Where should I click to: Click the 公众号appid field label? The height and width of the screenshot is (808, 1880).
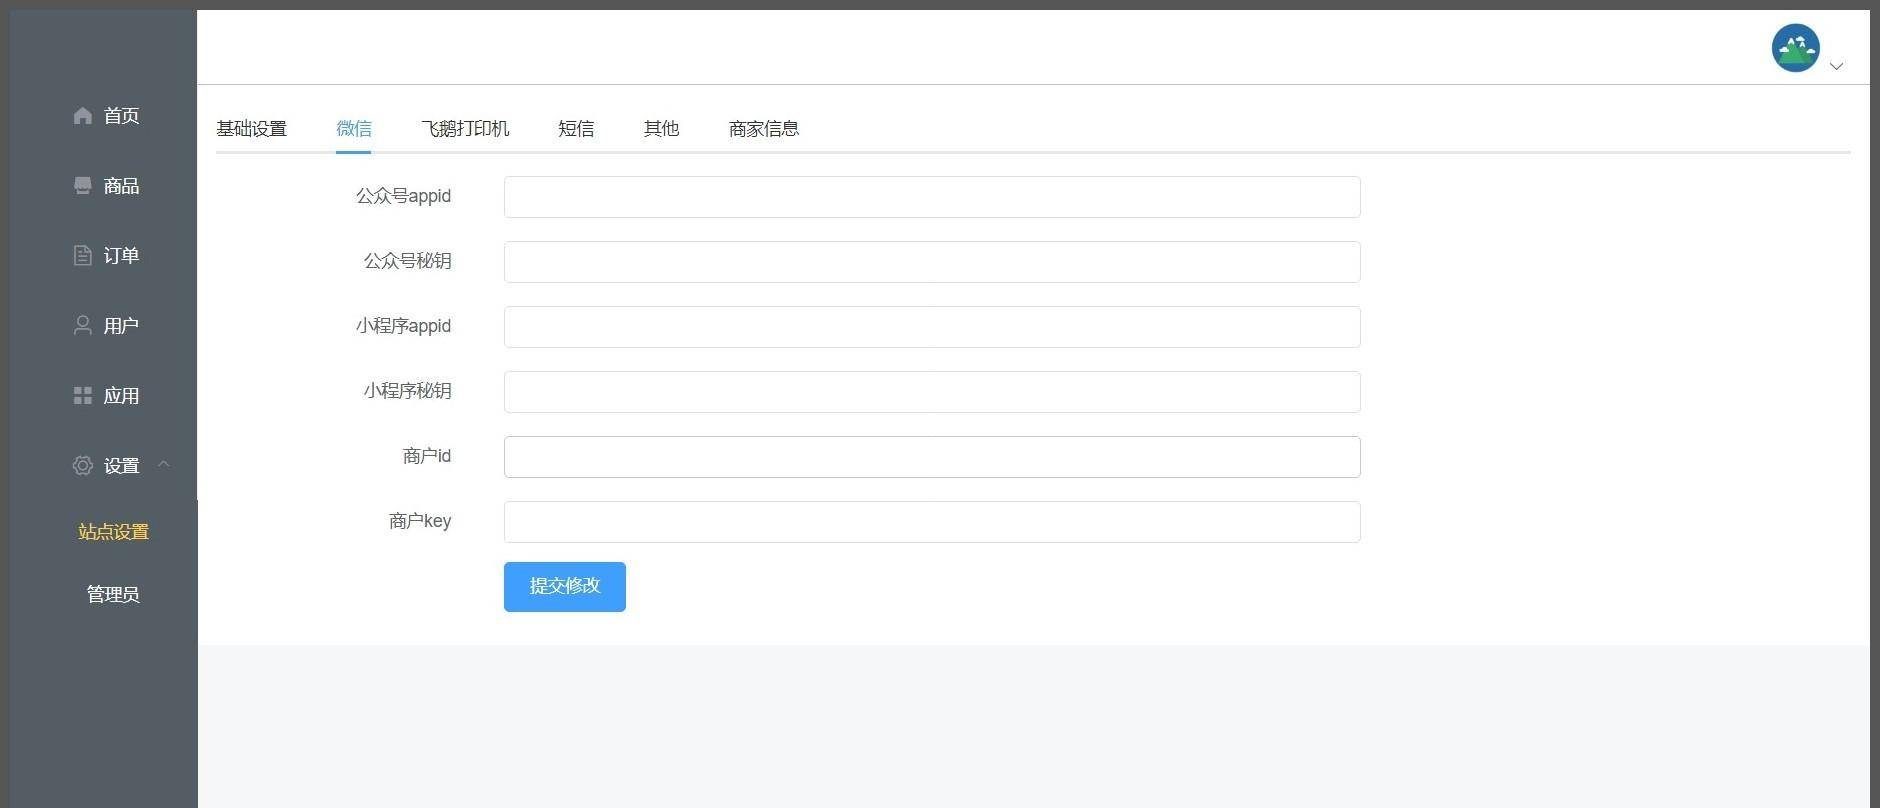click(403, 197)
